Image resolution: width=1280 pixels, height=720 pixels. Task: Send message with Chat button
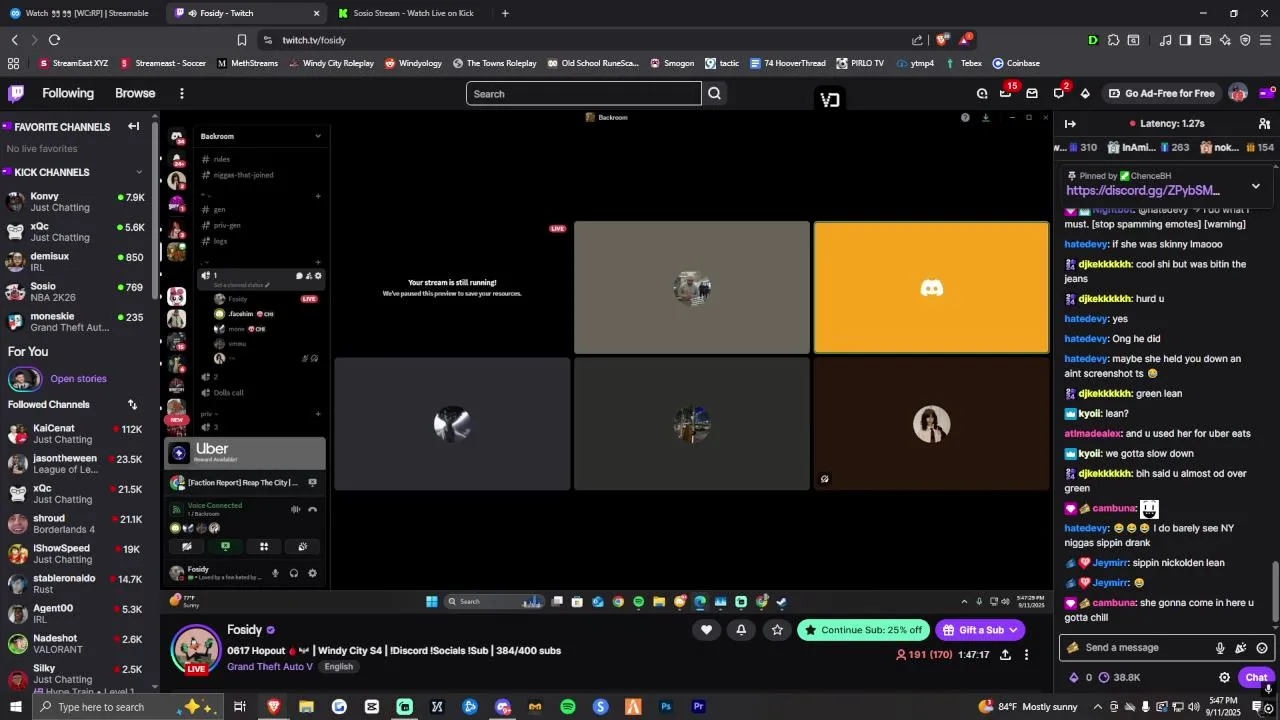(x=1256, y=677)
